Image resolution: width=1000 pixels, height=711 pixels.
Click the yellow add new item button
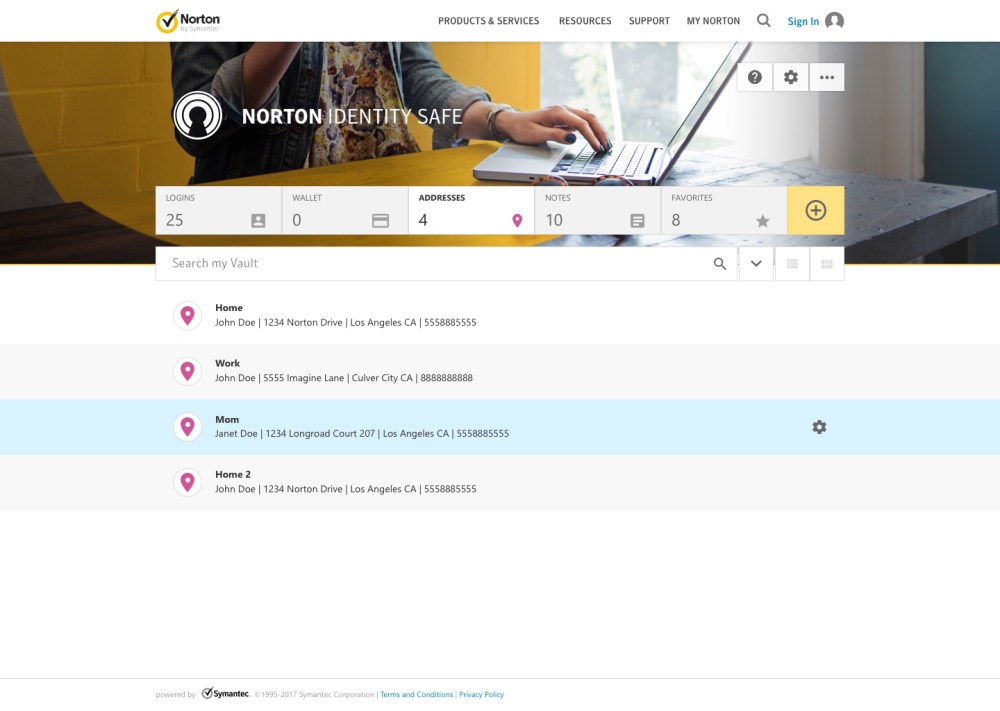pos(816,210)
